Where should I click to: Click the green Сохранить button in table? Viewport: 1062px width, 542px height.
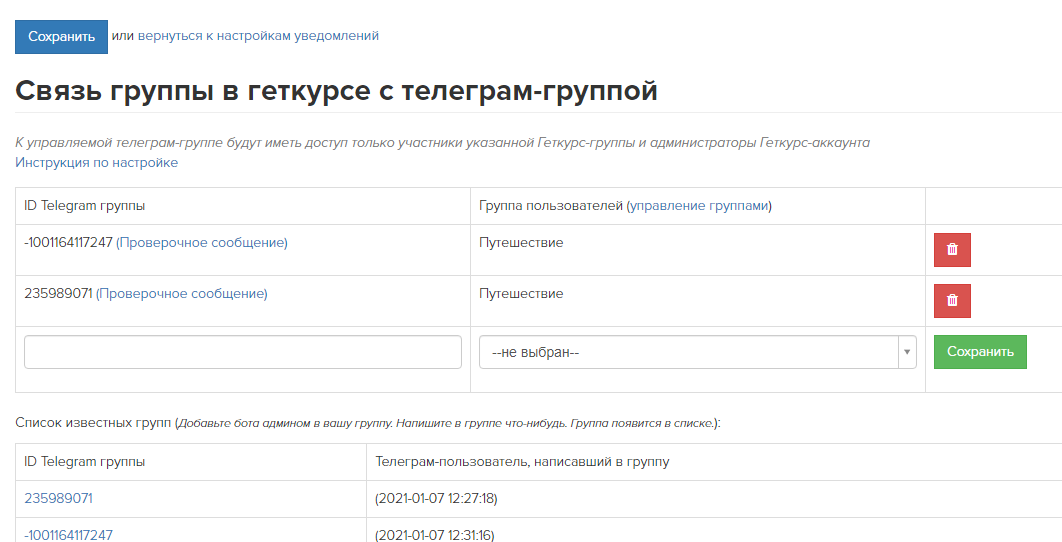pos(980,352)
